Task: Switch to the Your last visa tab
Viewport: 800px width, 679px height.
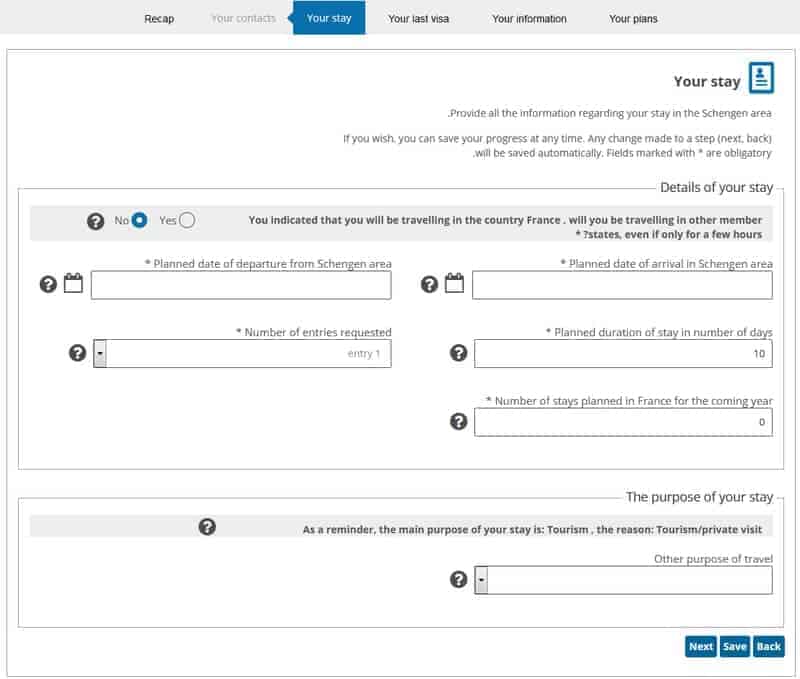Action: pyautogui.click(x=418, y=18)
